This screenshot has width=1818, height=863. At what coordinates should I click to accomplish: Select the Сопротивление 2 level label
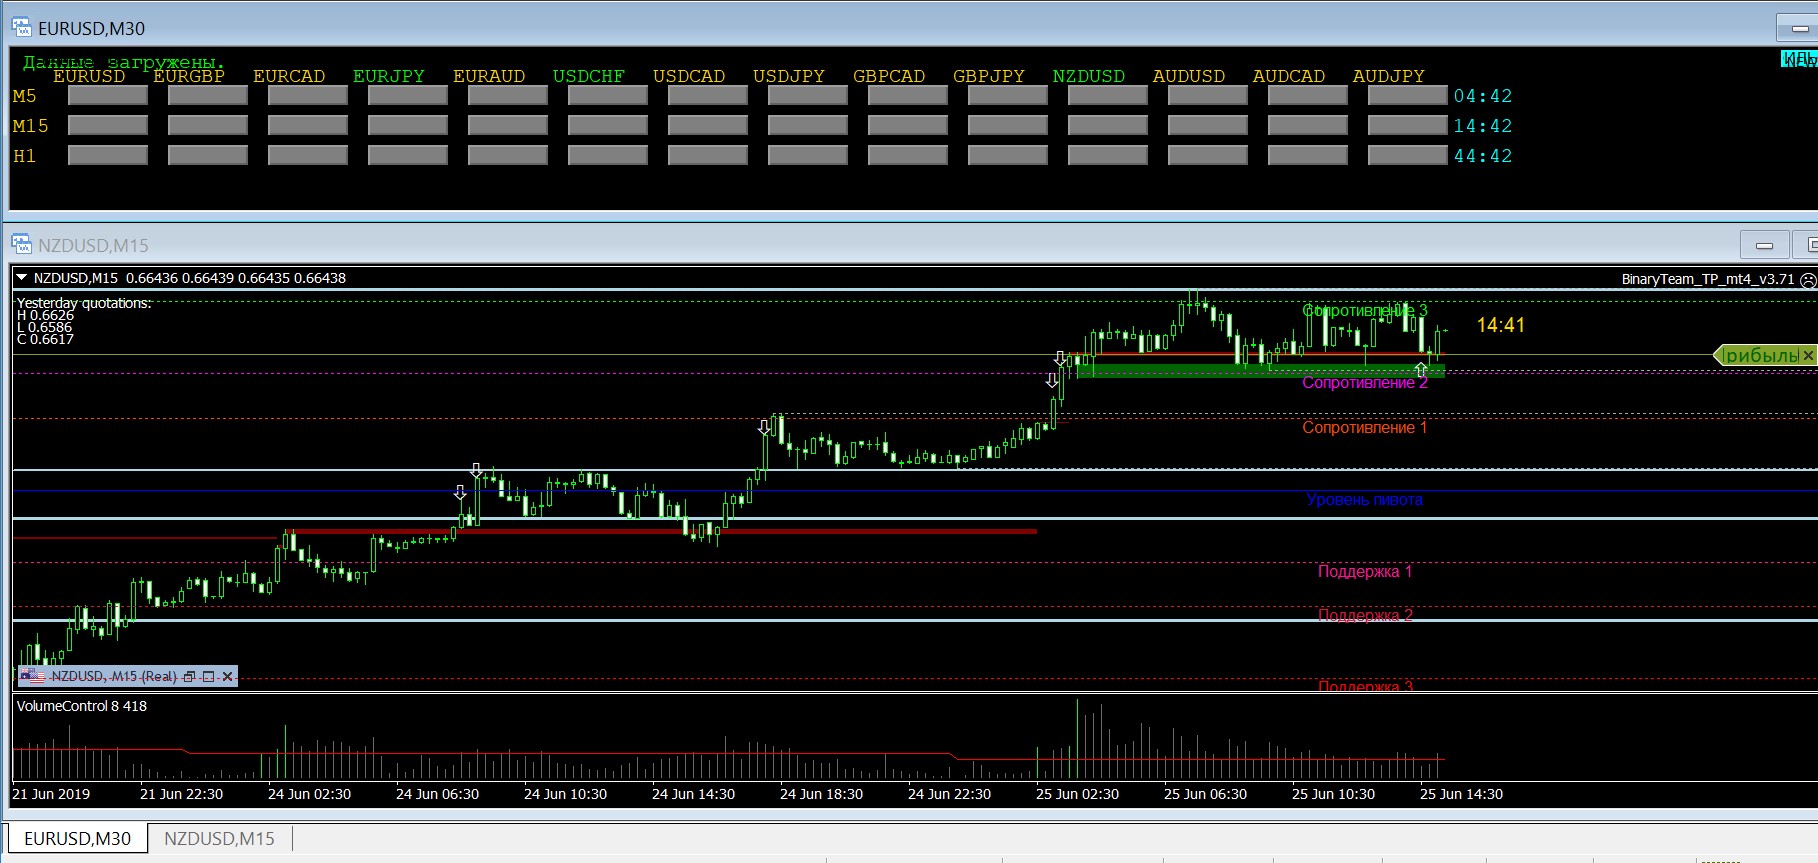1365,383
